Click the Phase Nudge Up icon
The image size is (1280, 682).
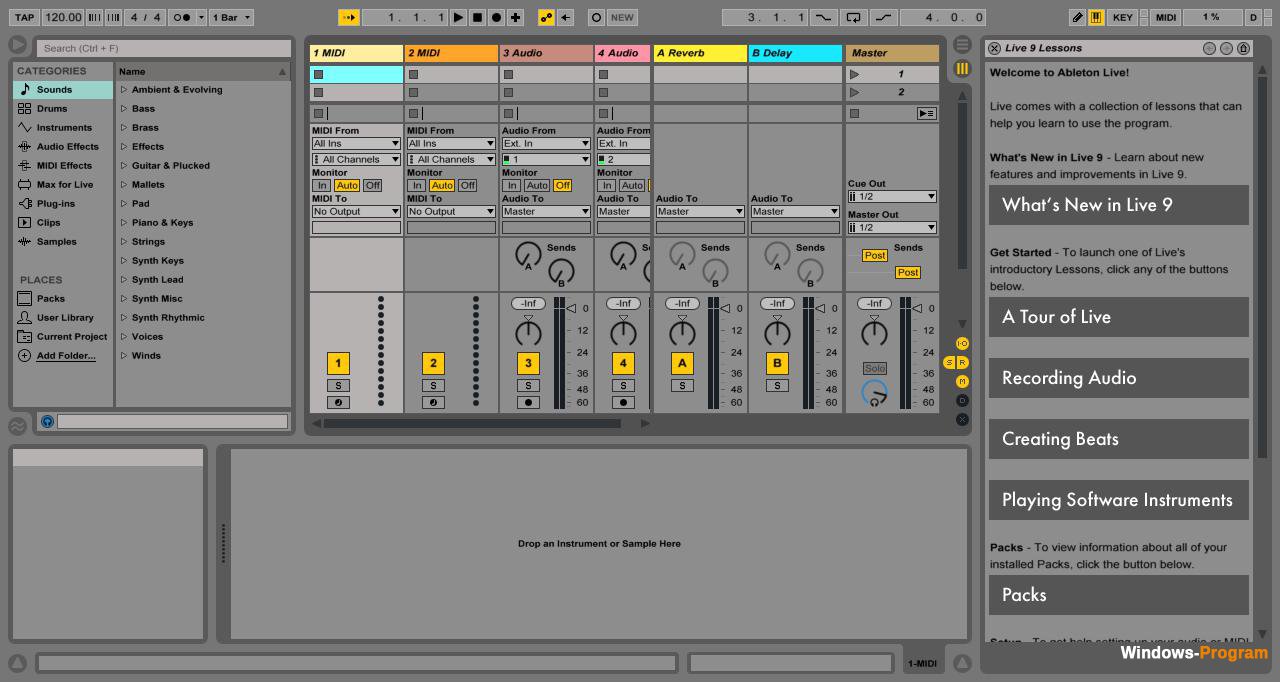click(113, 17)
